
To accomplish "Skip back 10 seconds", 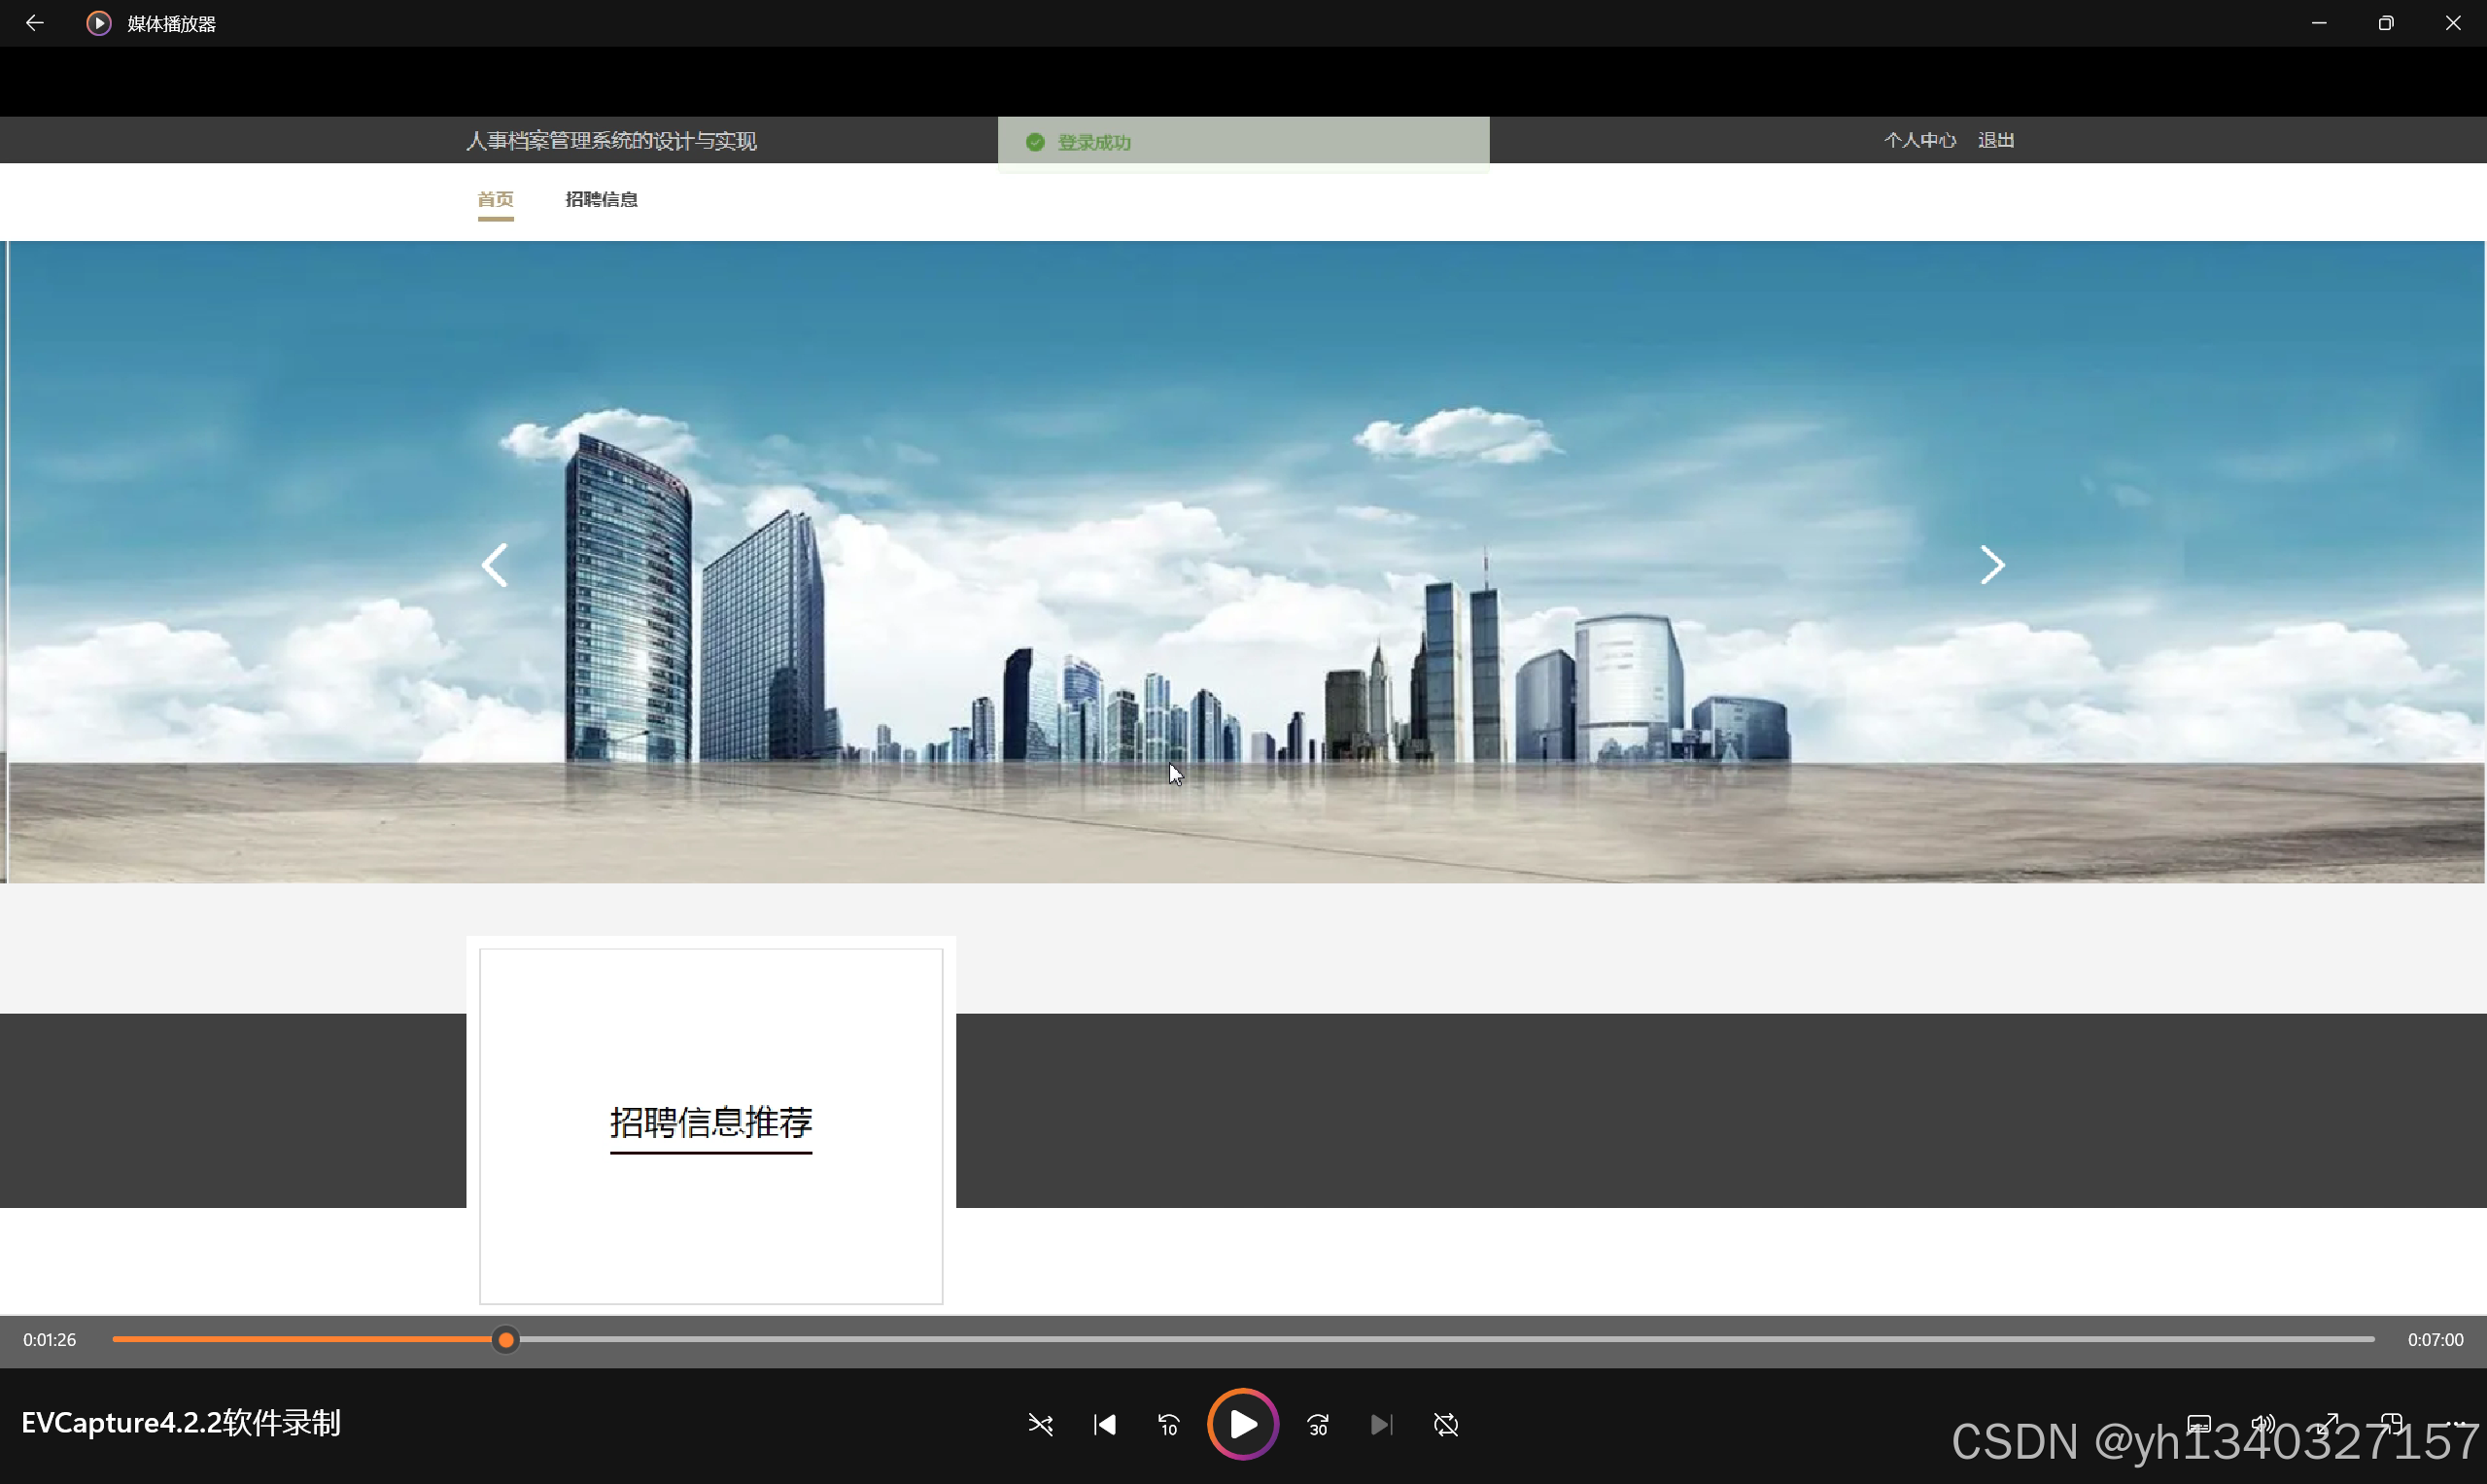I will tap(1168, 1424).
